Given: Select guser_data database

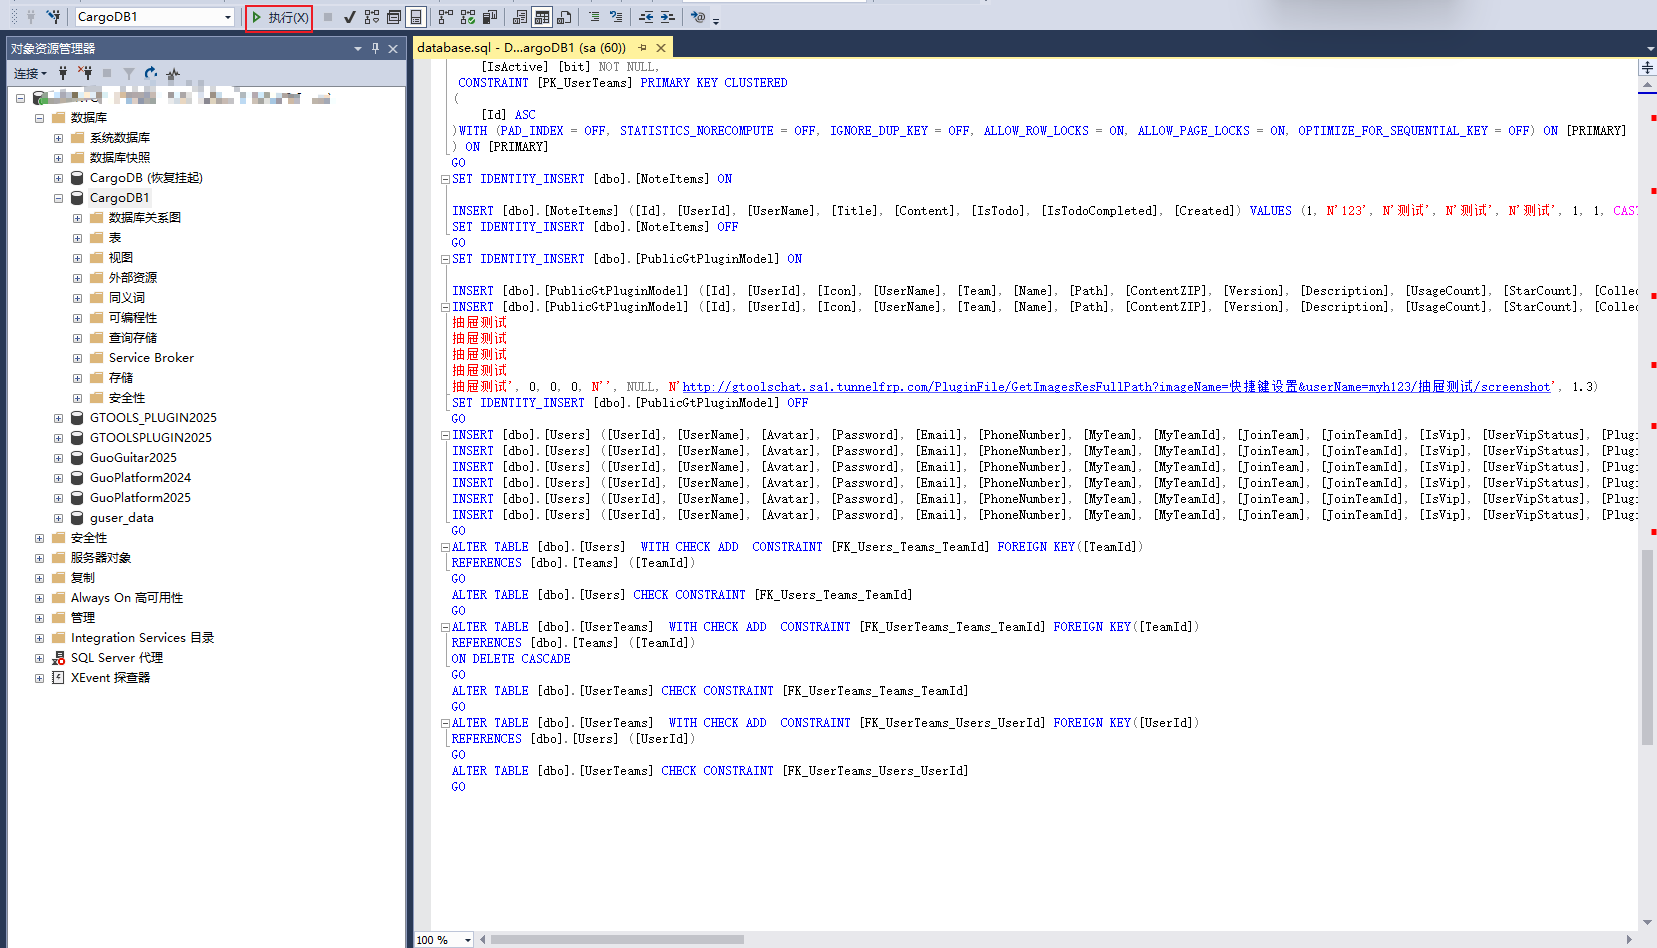Looking at the screenshot, I should tap(121, 518).
